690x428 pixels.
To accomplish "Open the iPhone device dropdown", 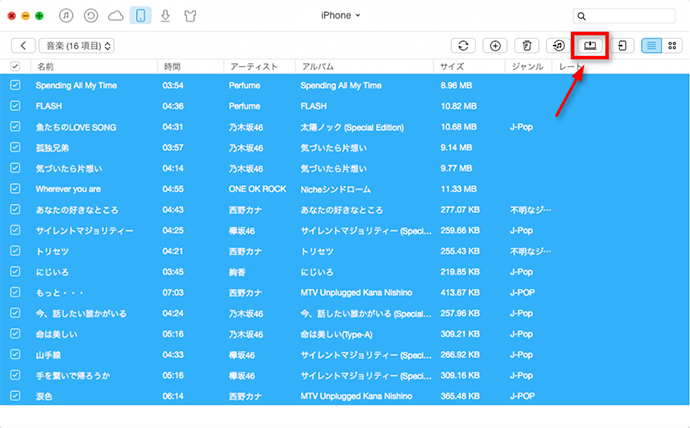I will point(341,15).
